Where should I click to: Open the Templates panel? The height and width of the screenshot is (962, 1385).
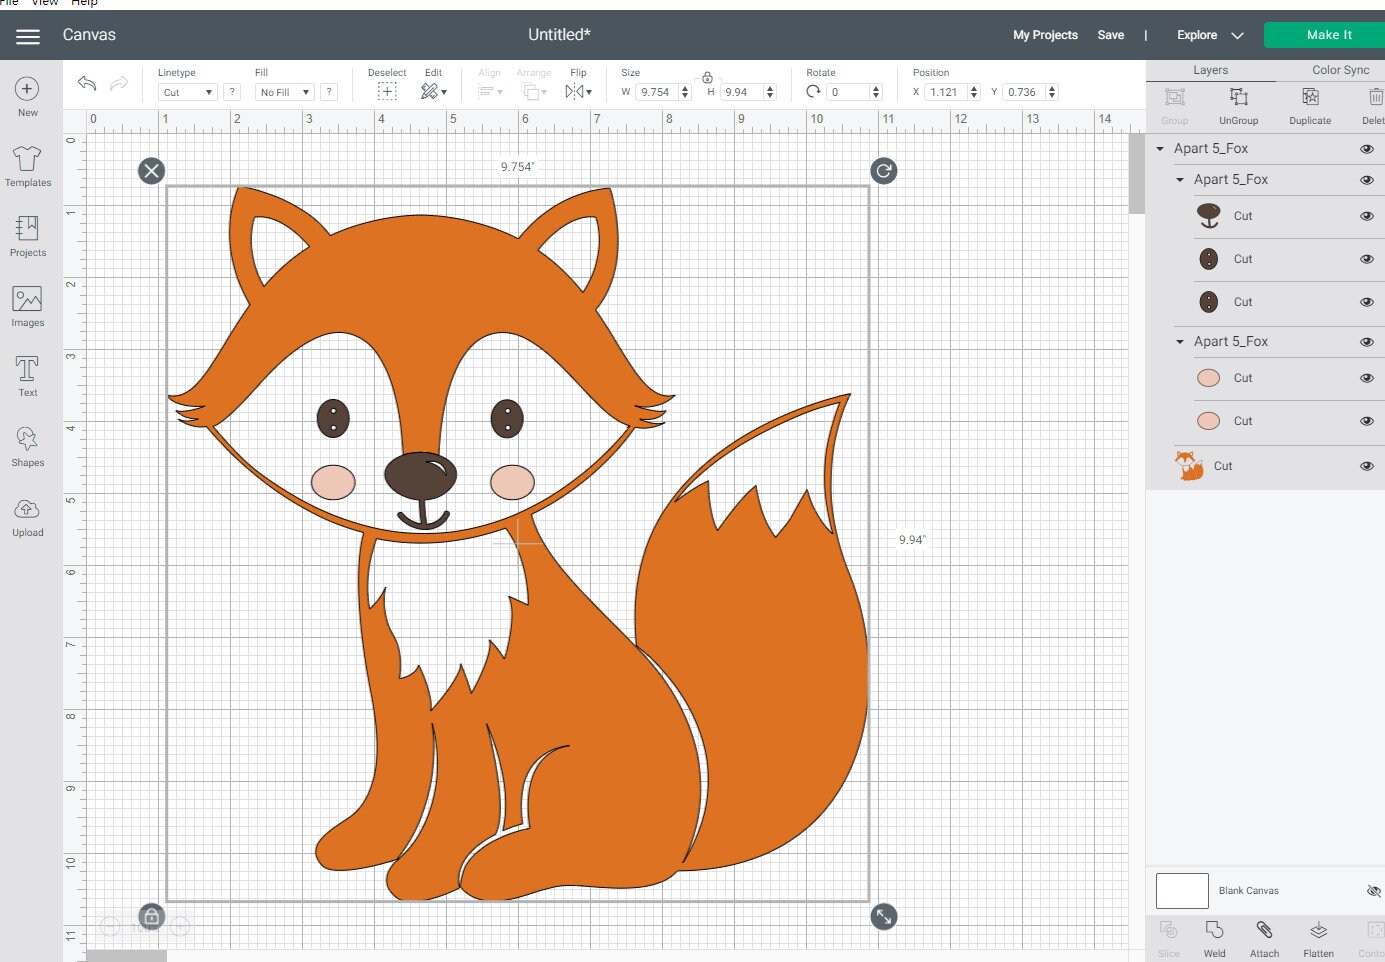click(27, 163)
